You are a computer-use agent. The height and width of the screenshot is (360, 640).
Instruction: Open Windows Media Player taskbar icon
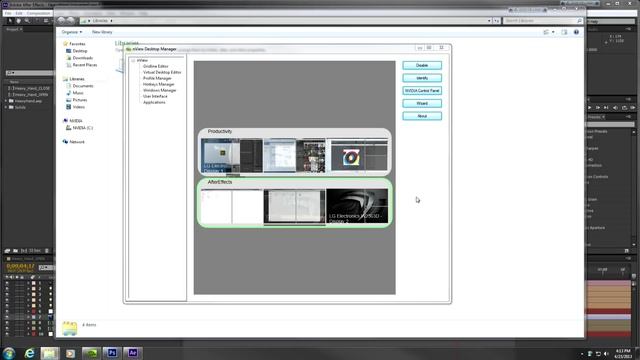click(70, 353)
